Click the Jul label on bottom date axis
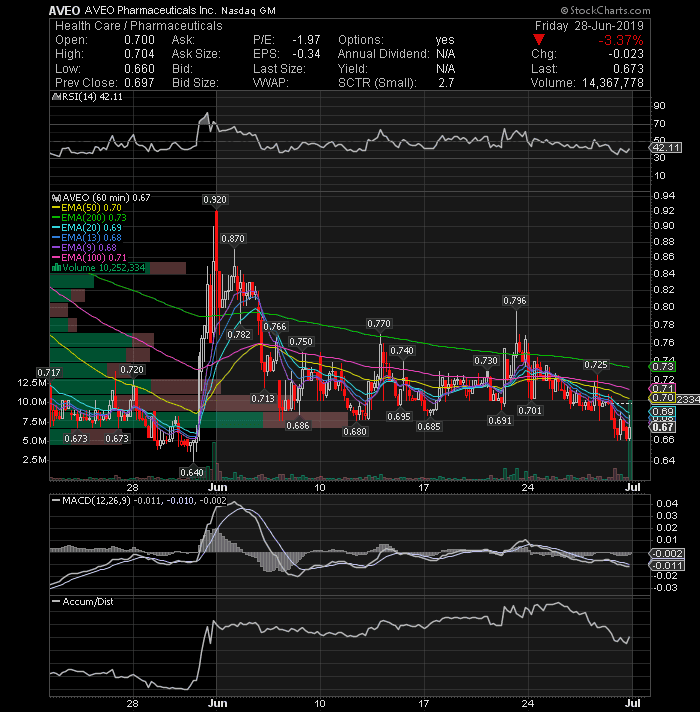 632,703
